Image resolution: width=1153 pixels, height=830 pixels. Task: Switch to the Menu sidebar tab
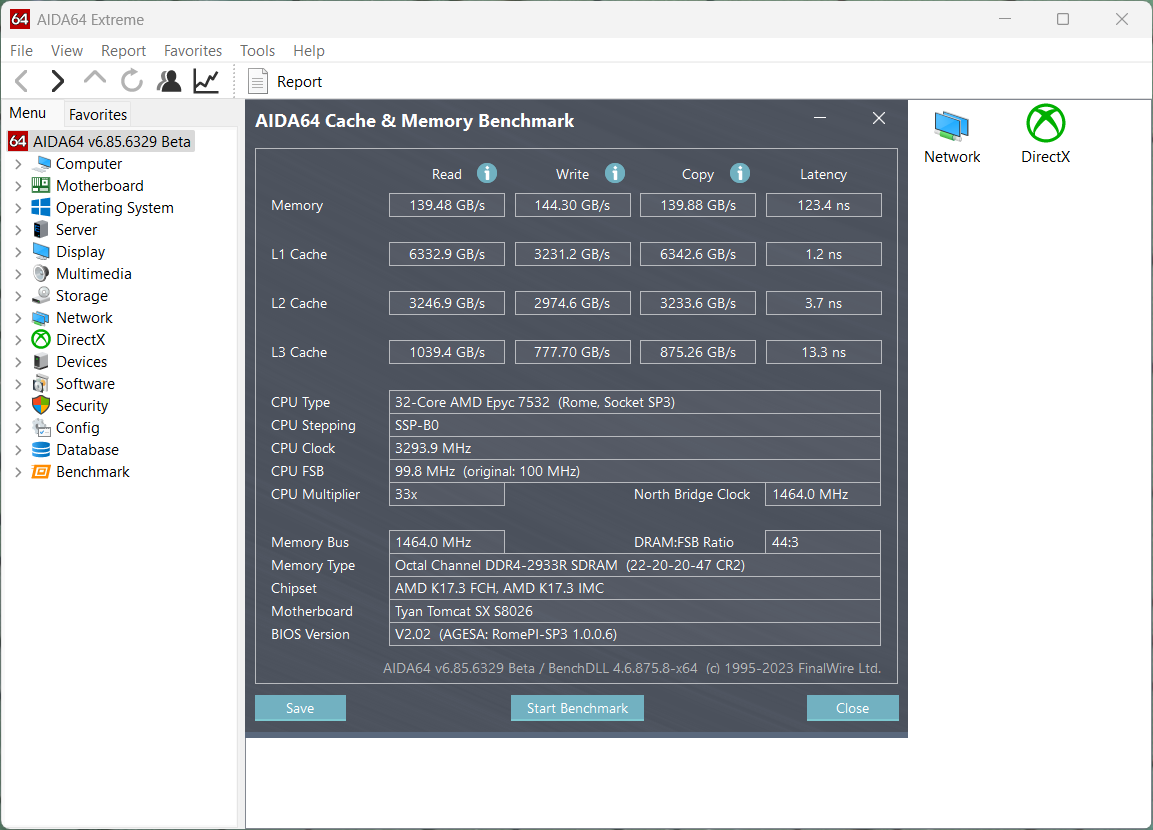28,113
